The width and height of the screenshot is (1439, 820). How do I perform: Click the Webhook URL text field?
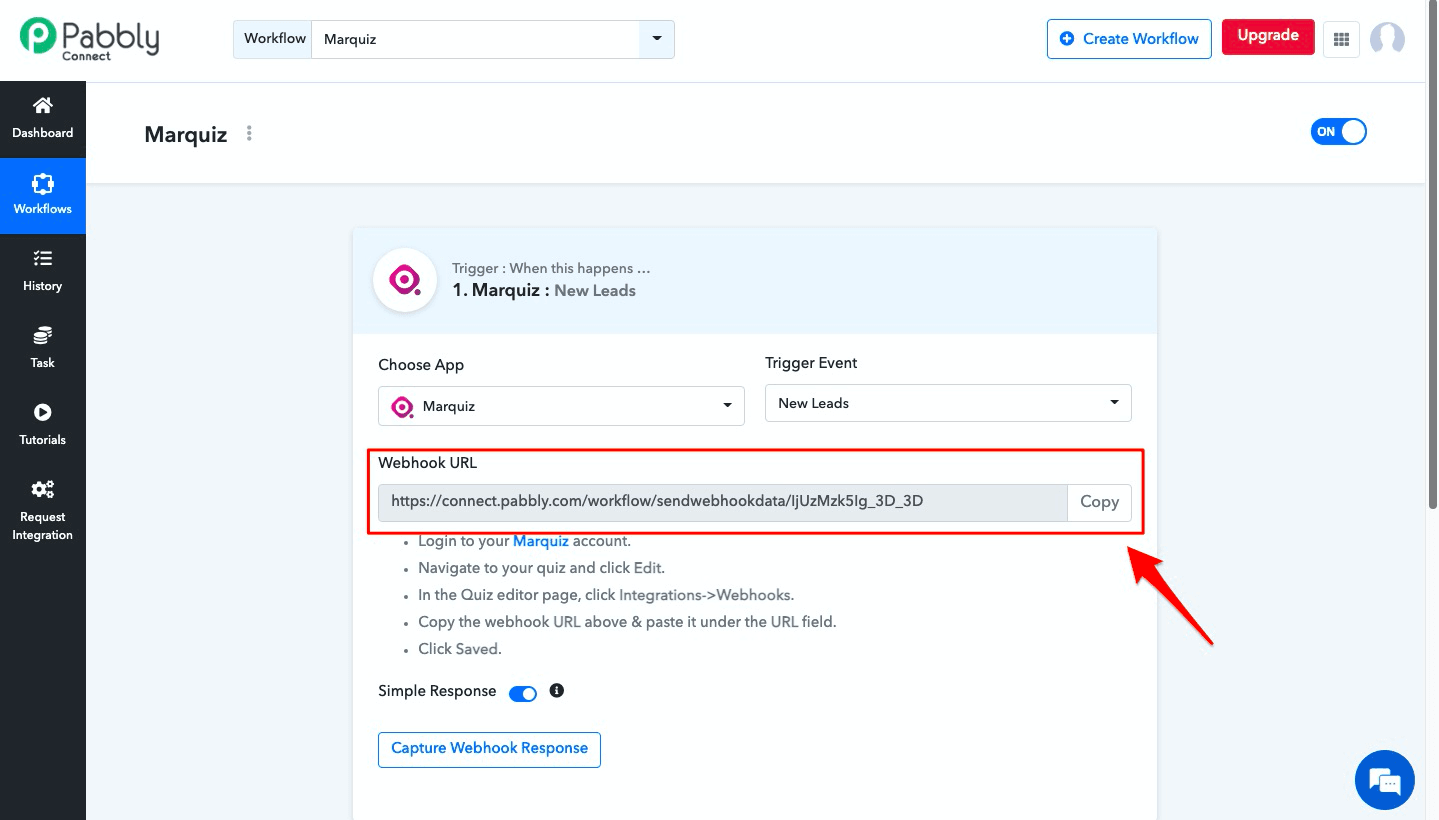click(723, 502)
